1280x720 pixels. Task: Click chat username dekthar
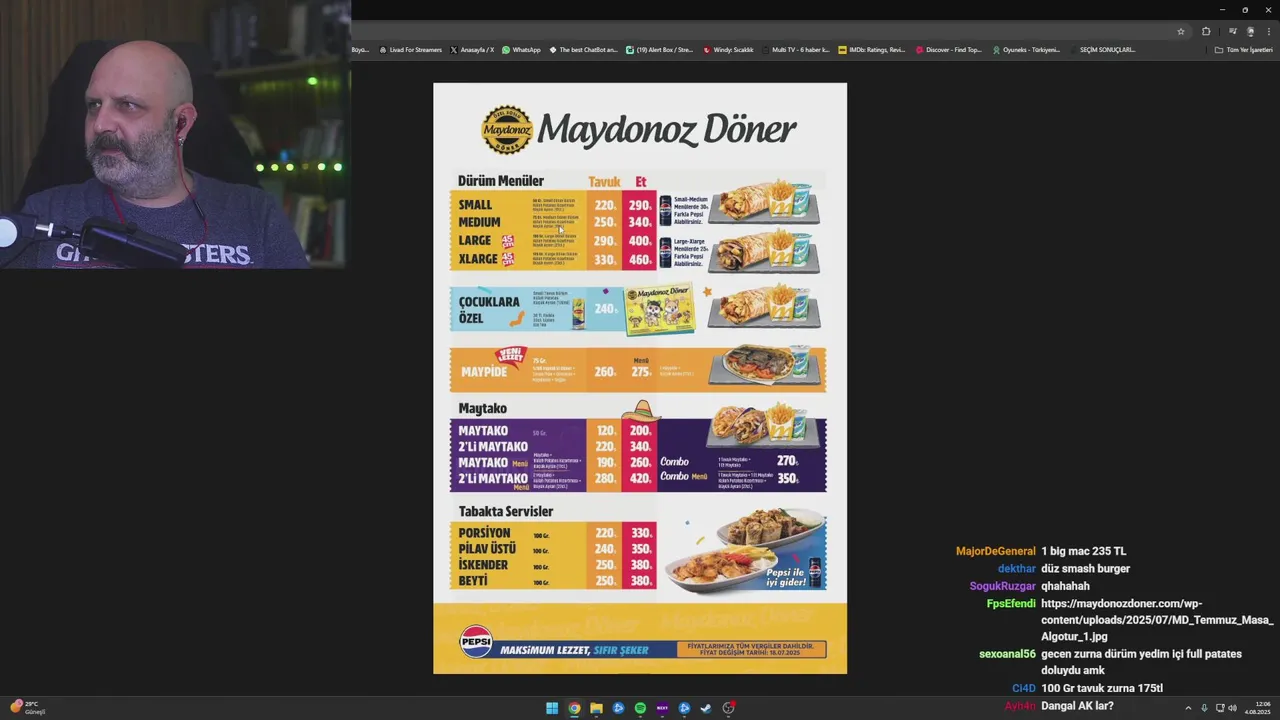(1017, 569)
